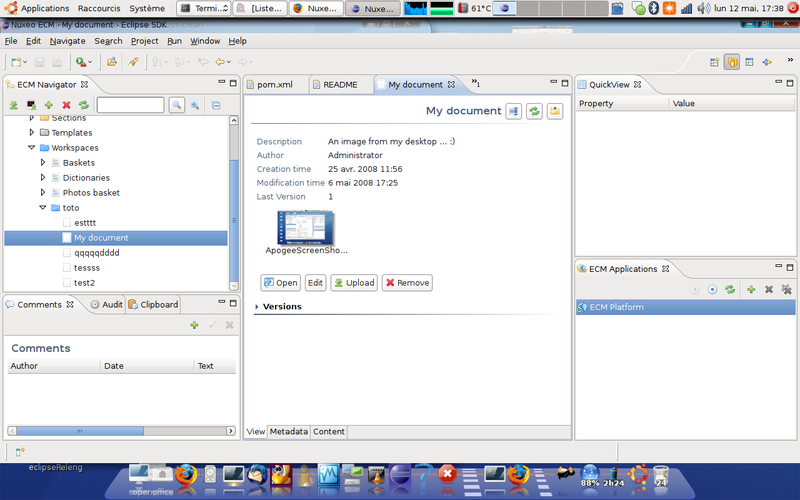Open the Applications menu in Ubuntu panel
This screenshot has width=800, height=500.
click(44, 8)
